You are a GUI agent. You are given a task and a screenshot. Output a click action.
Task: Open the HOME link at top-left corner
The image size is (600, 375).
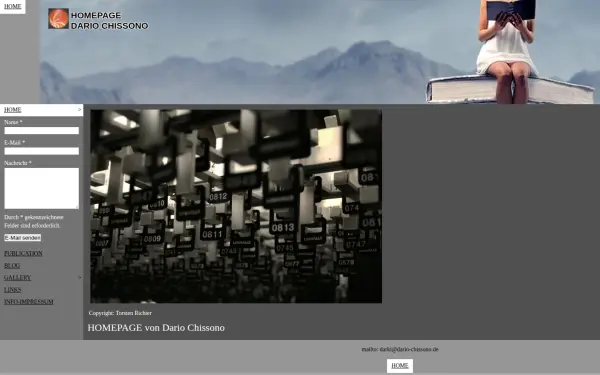pyautogui.click(x=13, y=7)
